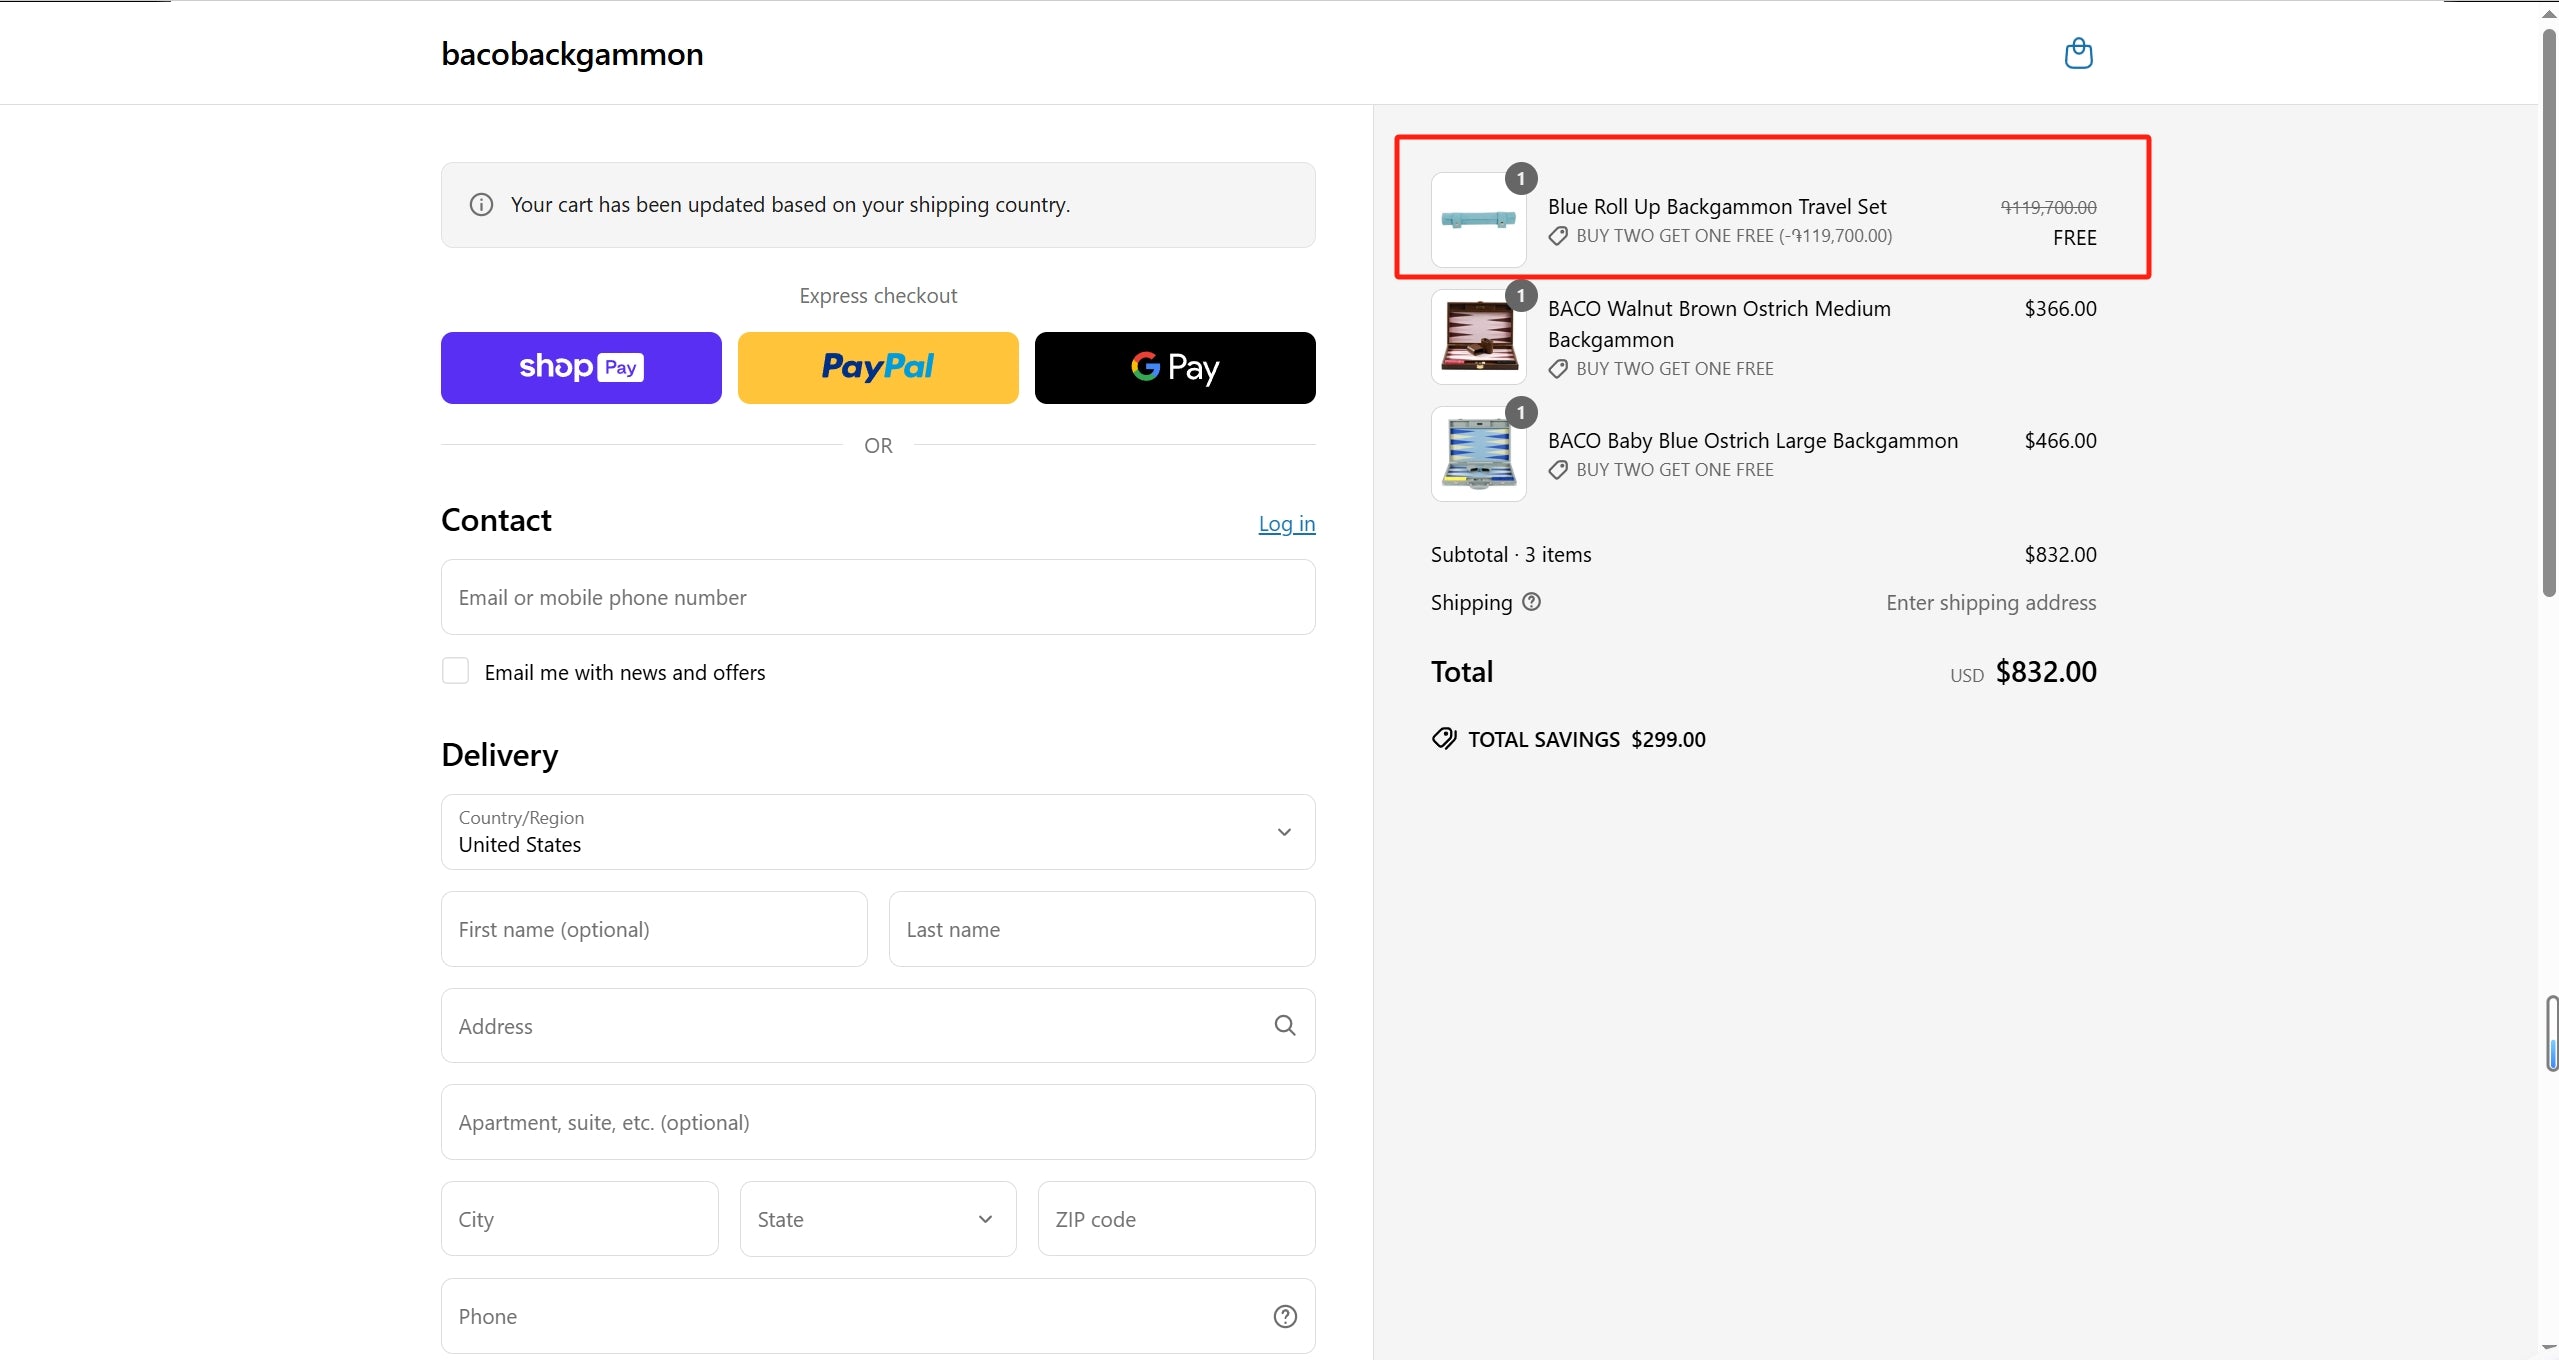Screen dimensions: 2559x1360
Task: Click discount tag icon under Blue Roll Up
Action: (1558, 236)
